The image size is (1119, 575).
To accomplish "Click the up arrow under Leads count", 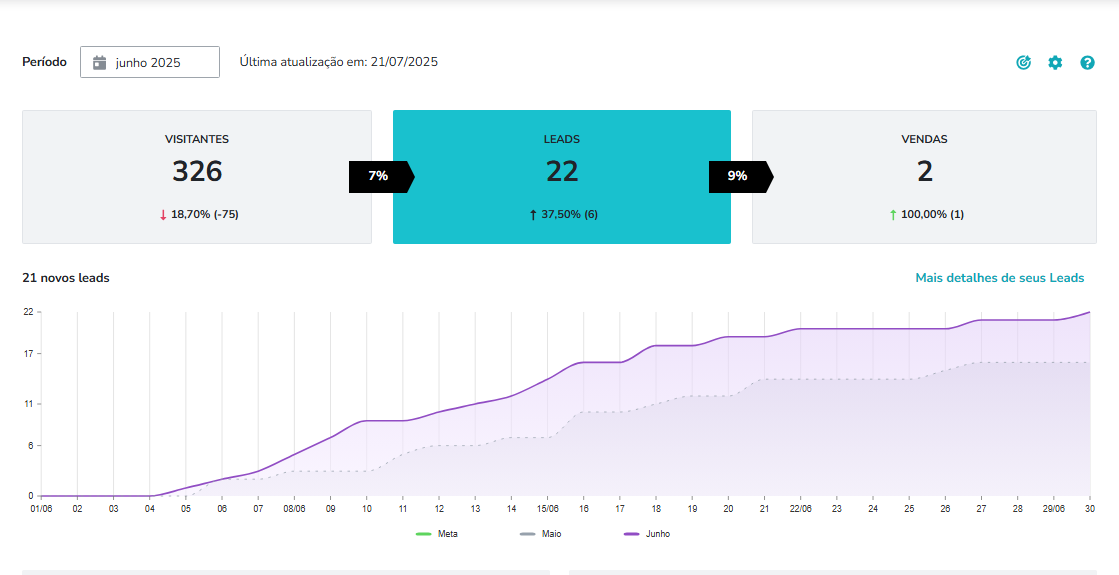I will point(533,214).
